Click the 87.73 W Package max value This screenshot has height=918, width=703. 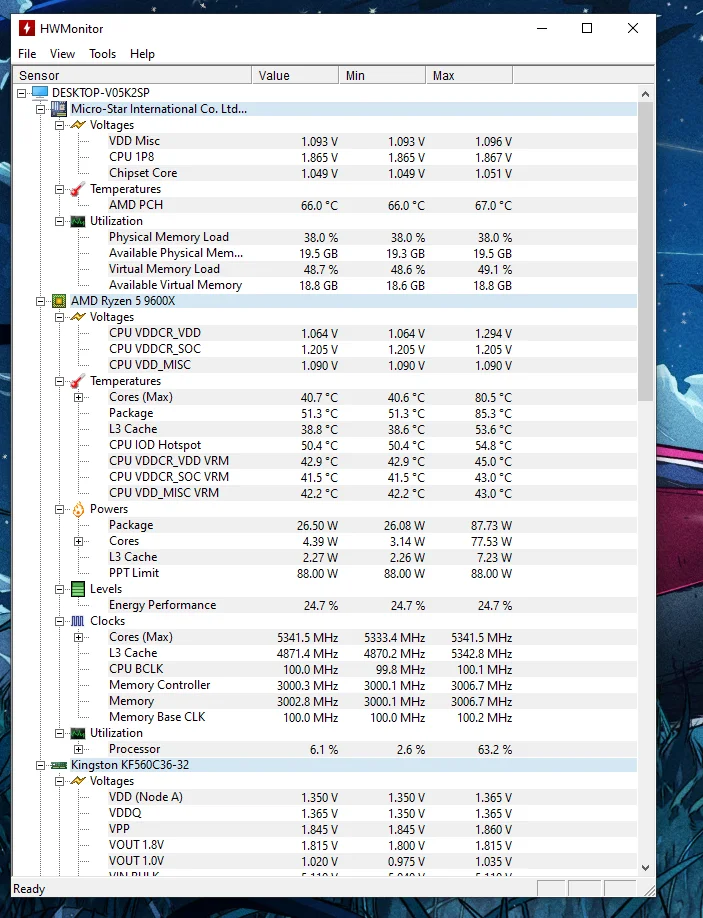[491, 526]
